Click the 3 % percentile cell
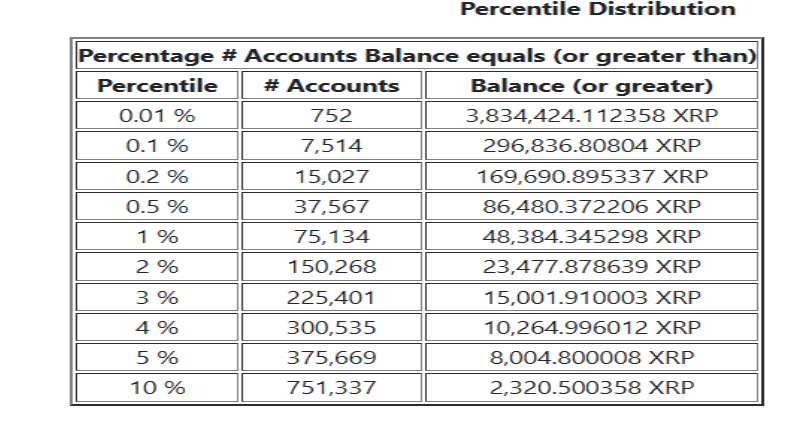 [x=157, y=296]
